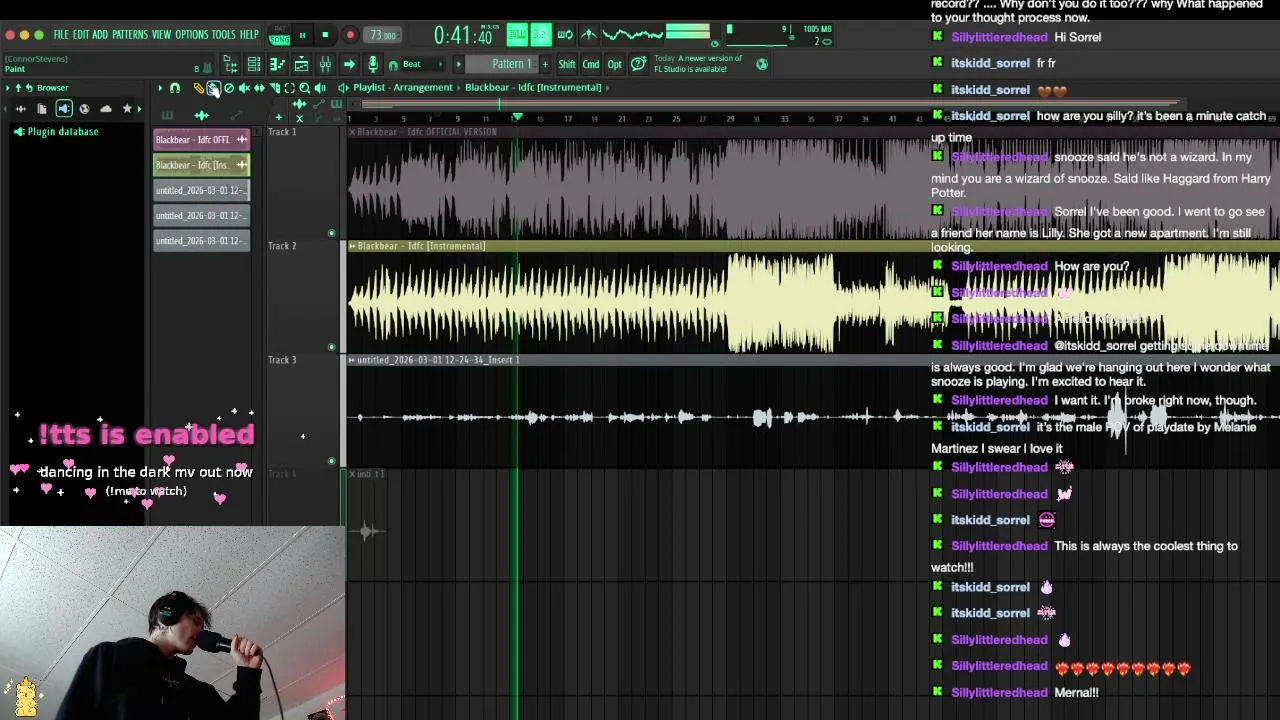Toggle the metronome icon
This screenshot has height=720, width=1280.
coord(588,35)
